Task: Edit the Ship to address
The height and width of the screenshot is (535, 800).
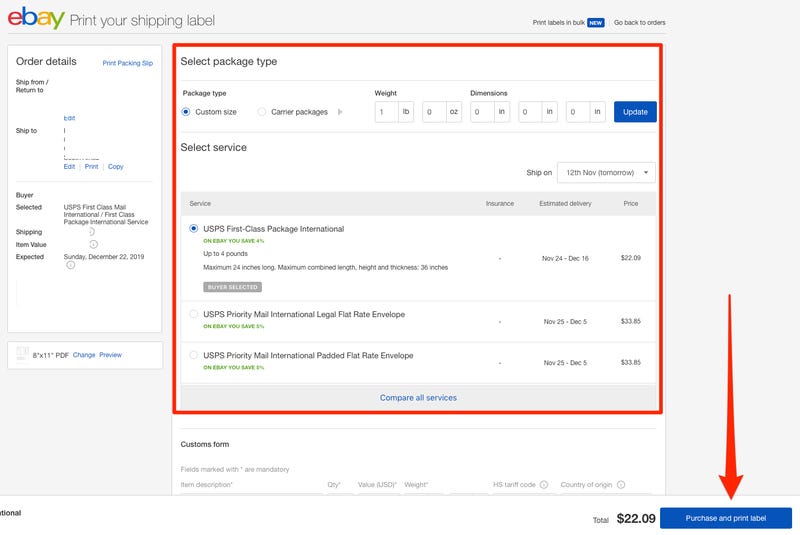Action: [69, 166]
